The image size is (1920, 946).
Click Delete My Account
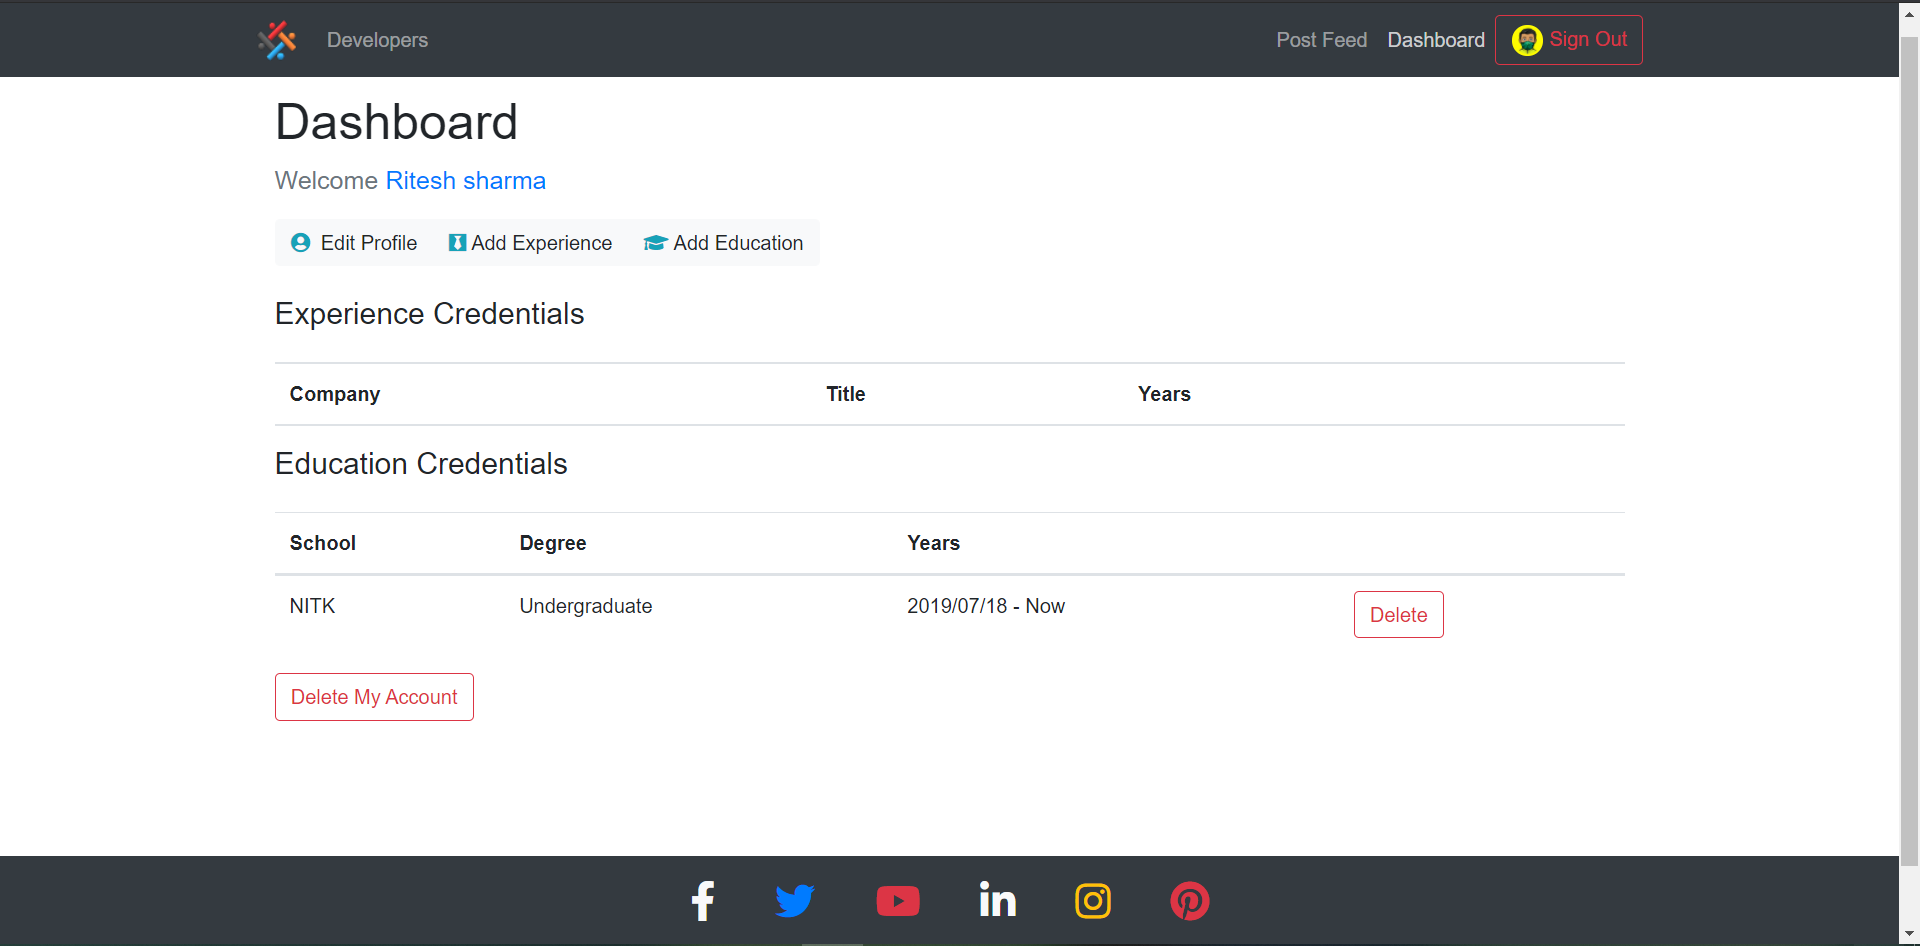point(373,696)
